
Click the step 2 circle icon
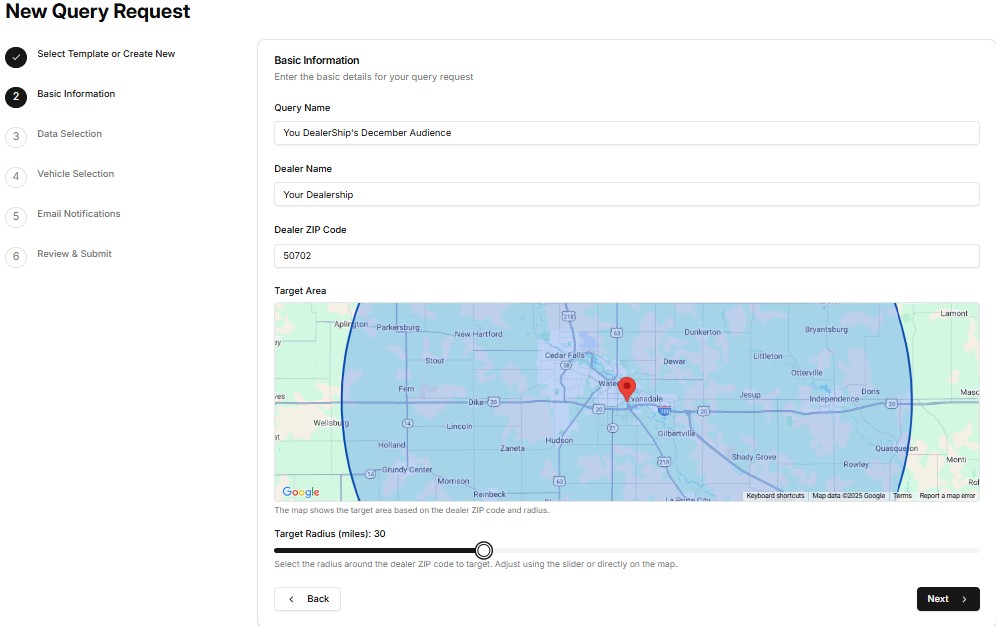pos(16,97)
